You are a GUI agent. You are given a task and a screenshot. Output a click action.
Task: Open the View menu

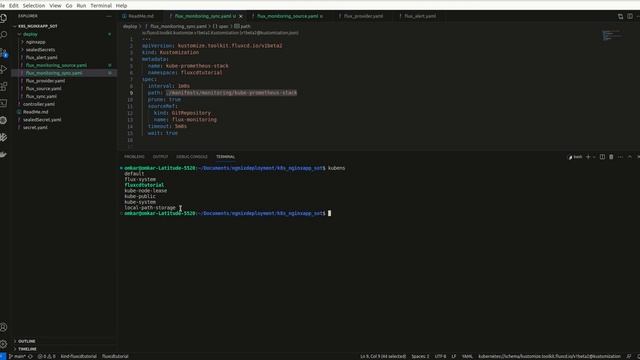click(55, 6)
